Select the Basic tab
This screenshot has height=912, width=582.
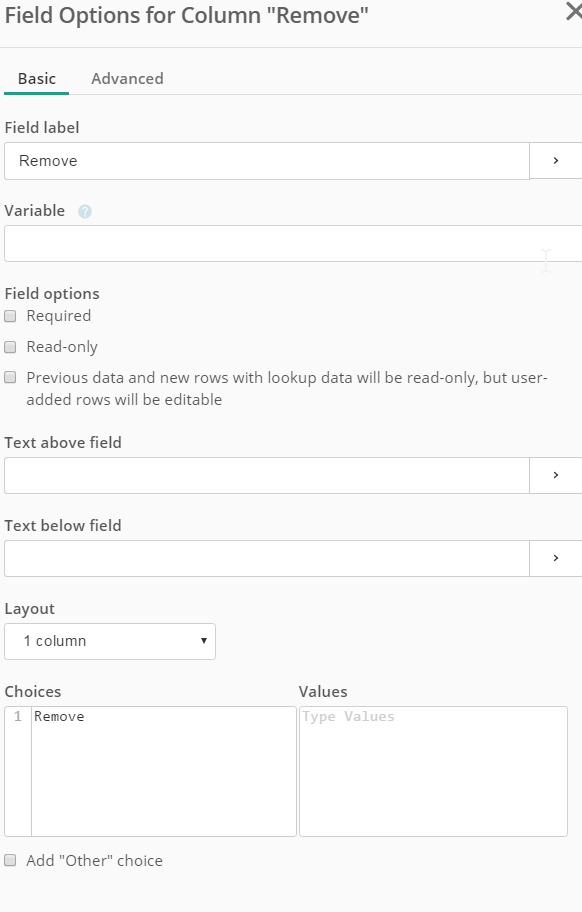tap(37, 79)
